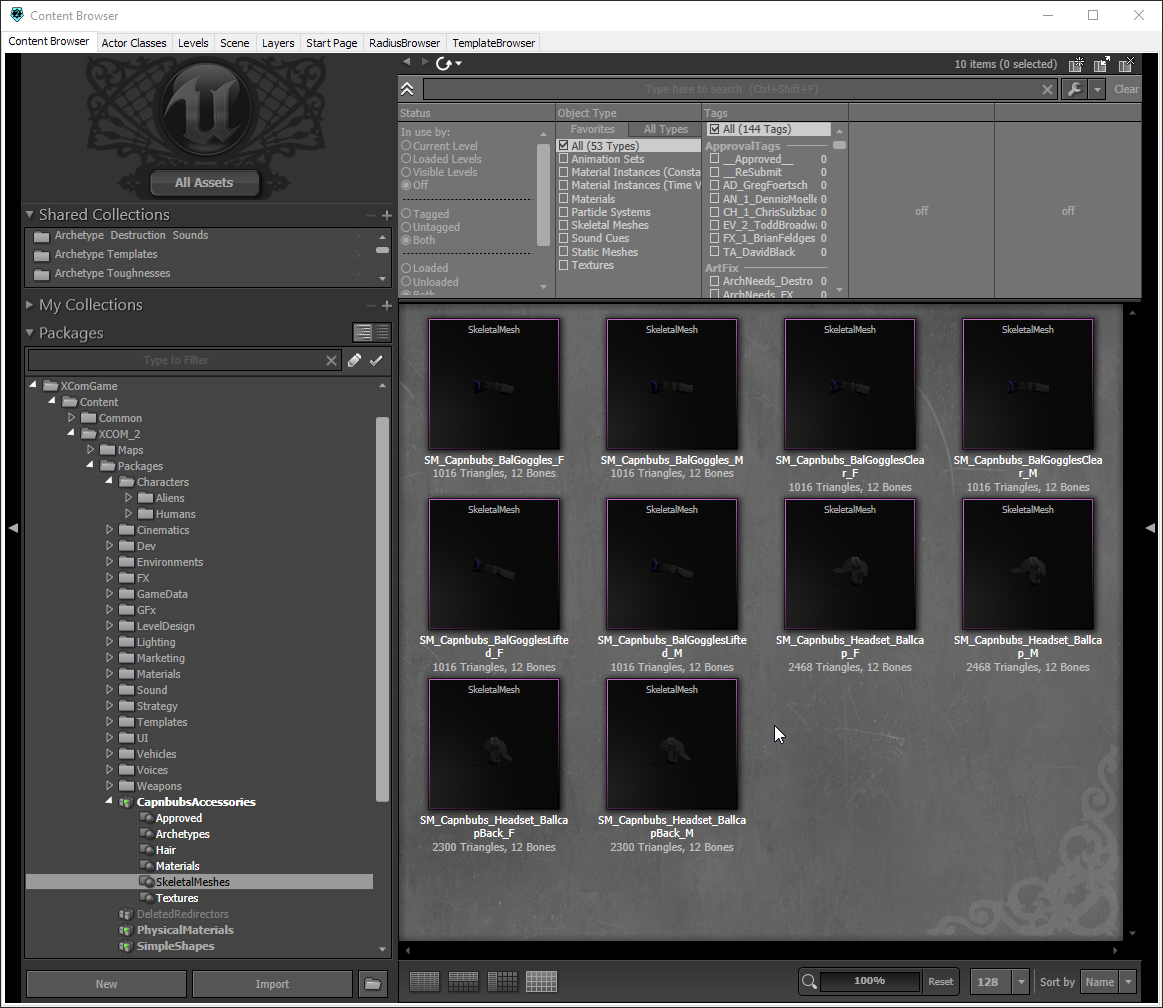Open the TemplateBrowser tab
The image size is (1163, 1008).
[x=493, y=43]
